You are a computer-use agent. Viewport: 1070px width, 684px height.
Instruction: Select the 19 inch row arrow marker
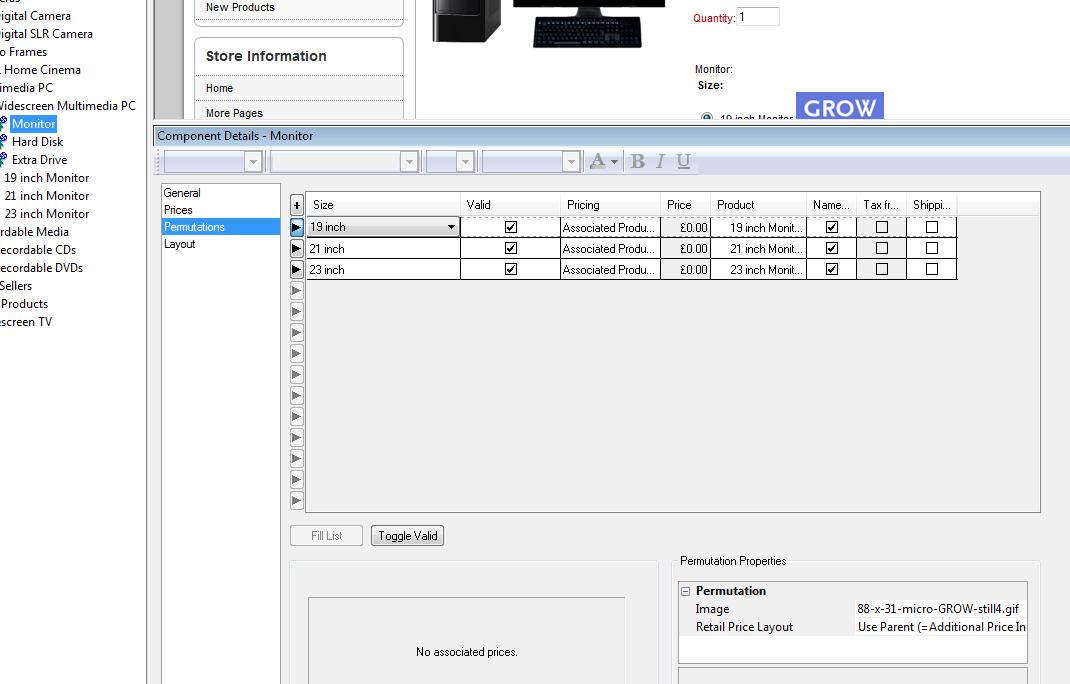(297, 228)
